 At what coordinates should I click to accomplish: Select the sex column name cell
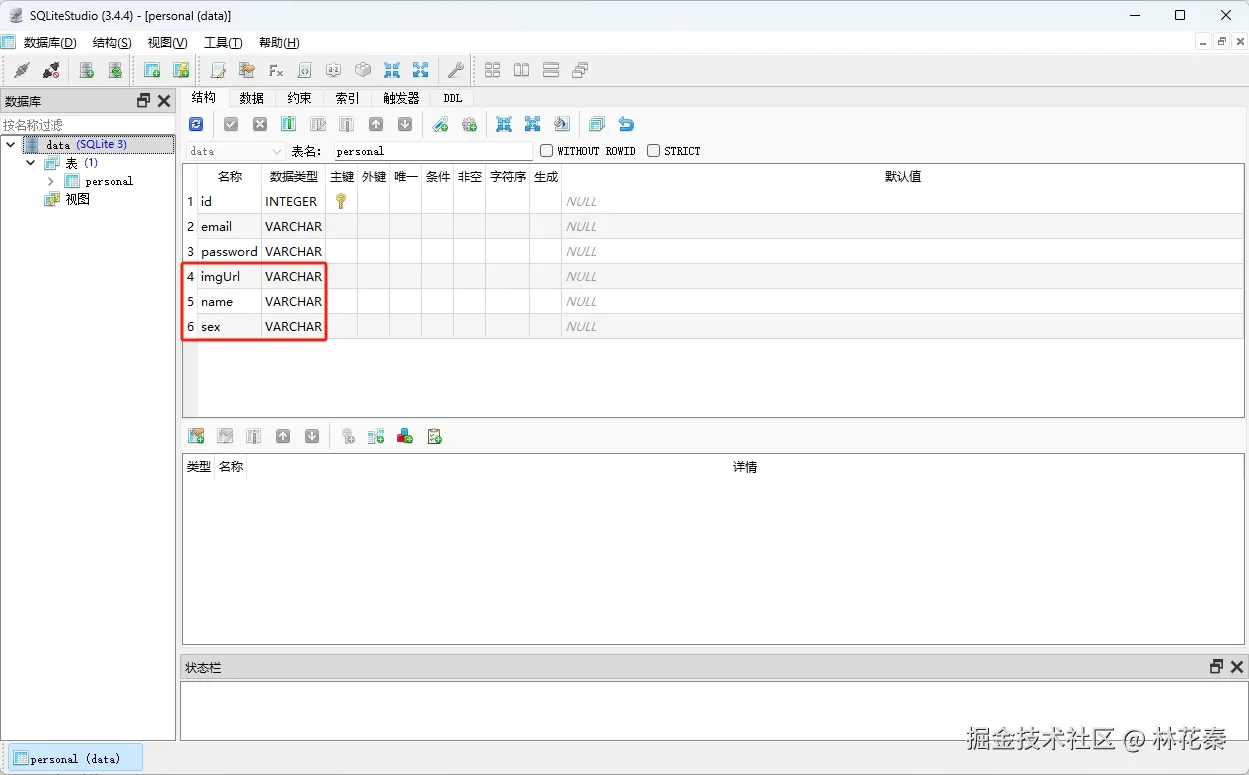click(x=229, y=326)
